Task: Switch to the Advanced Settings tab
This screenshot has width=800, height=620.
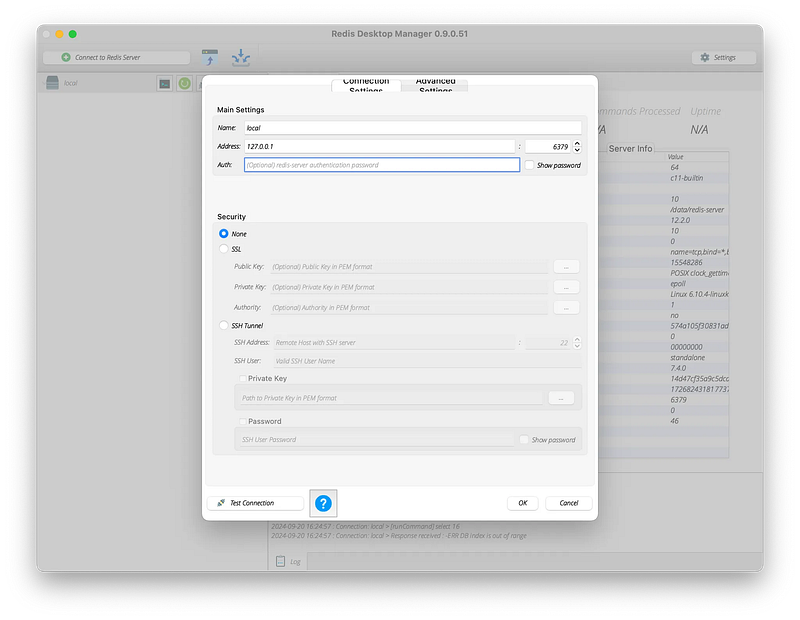Action: 435,85
